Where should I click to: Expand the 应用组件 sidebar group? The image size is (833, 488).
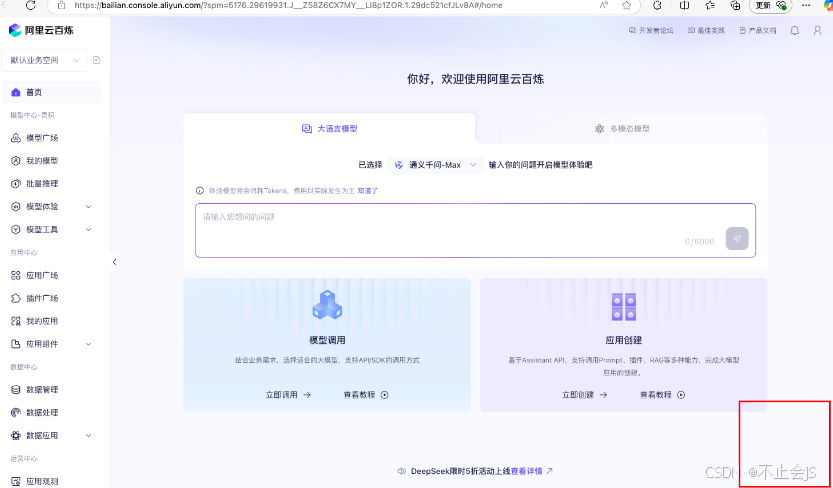(50, 344)
